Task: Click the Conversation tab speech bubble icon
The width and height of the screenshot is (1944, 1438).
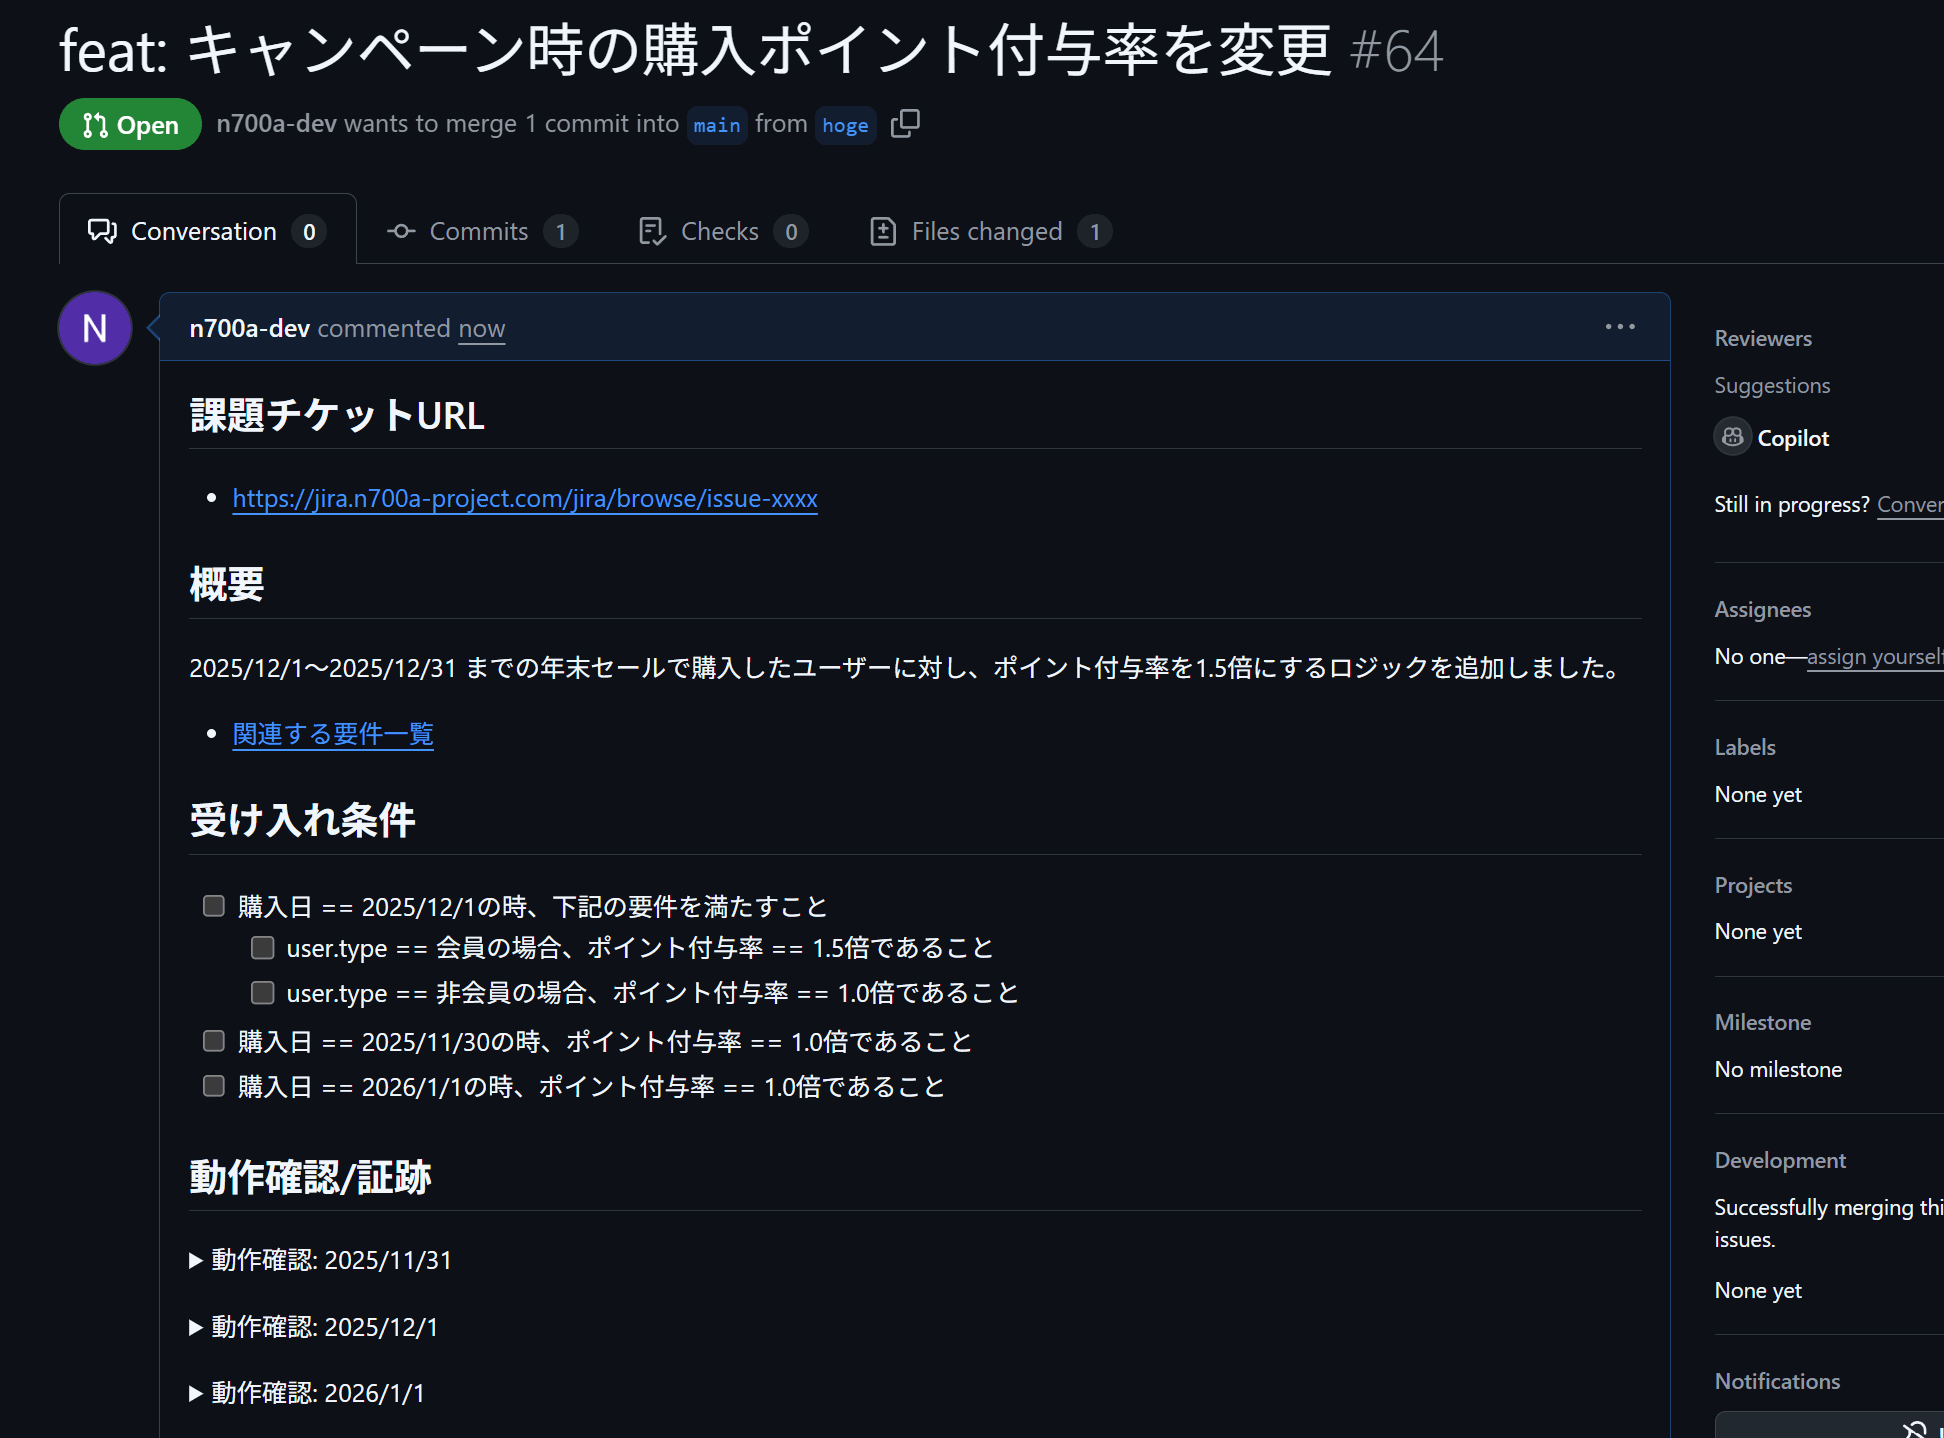Action: coord(102,231)
